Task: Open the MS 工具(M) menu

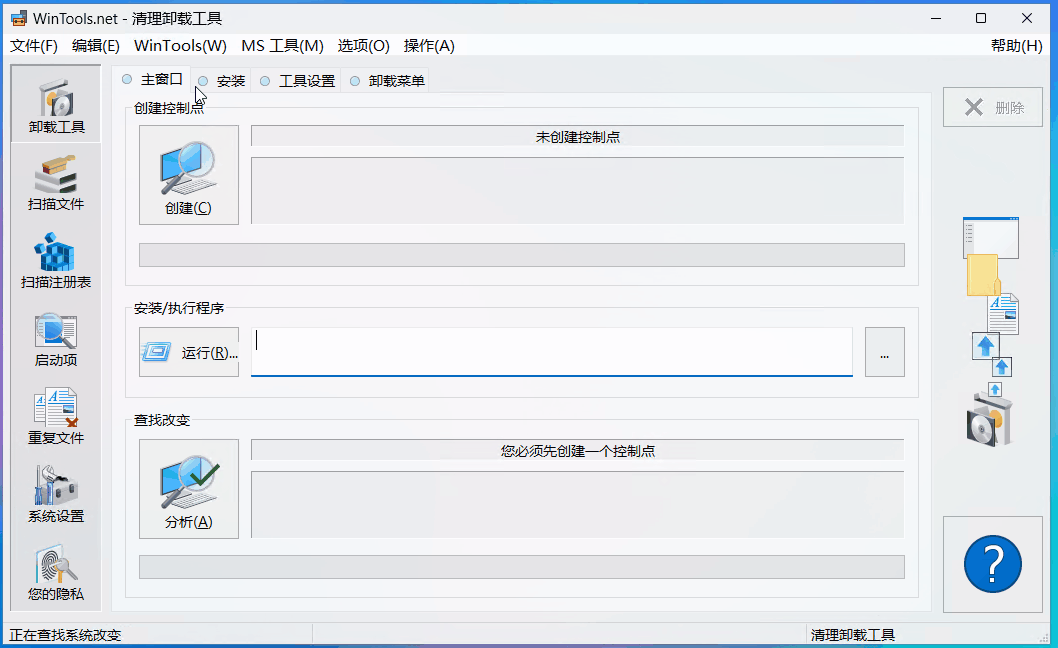Action: [x=282, y=46]
